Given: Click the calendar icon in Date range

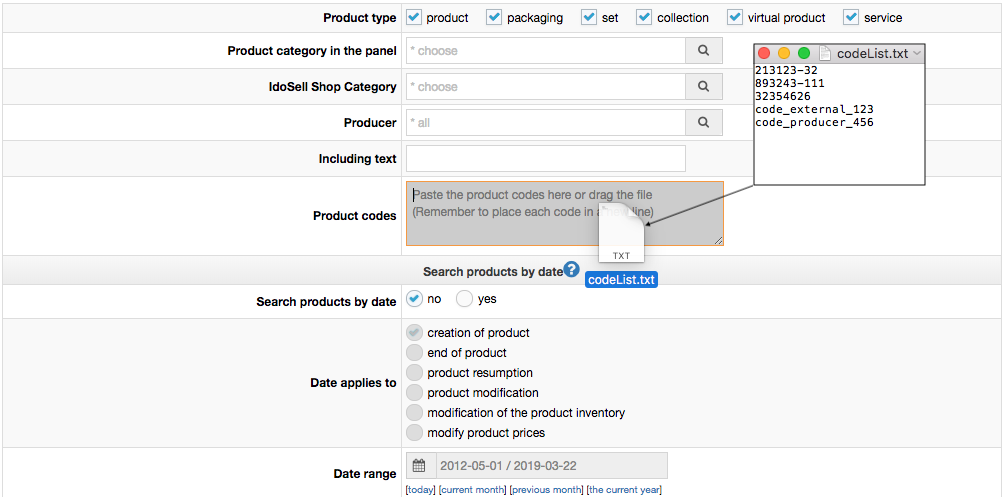Looking at the screenshot, I should [418, 466].
